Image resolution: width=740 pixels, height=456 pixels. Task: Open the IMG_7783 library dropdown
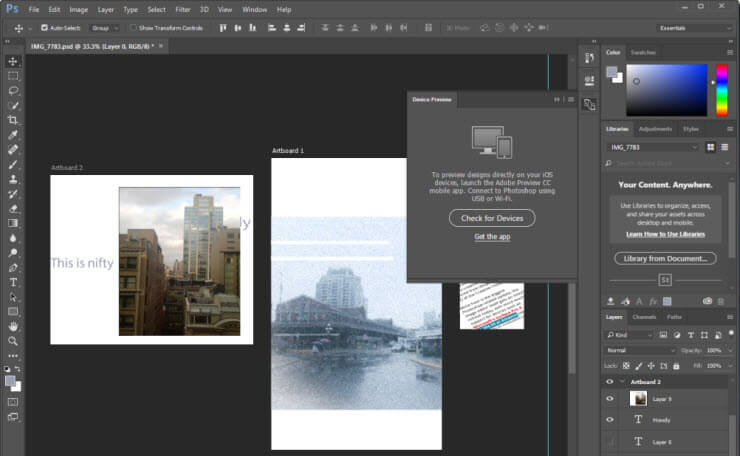(653, 147)
